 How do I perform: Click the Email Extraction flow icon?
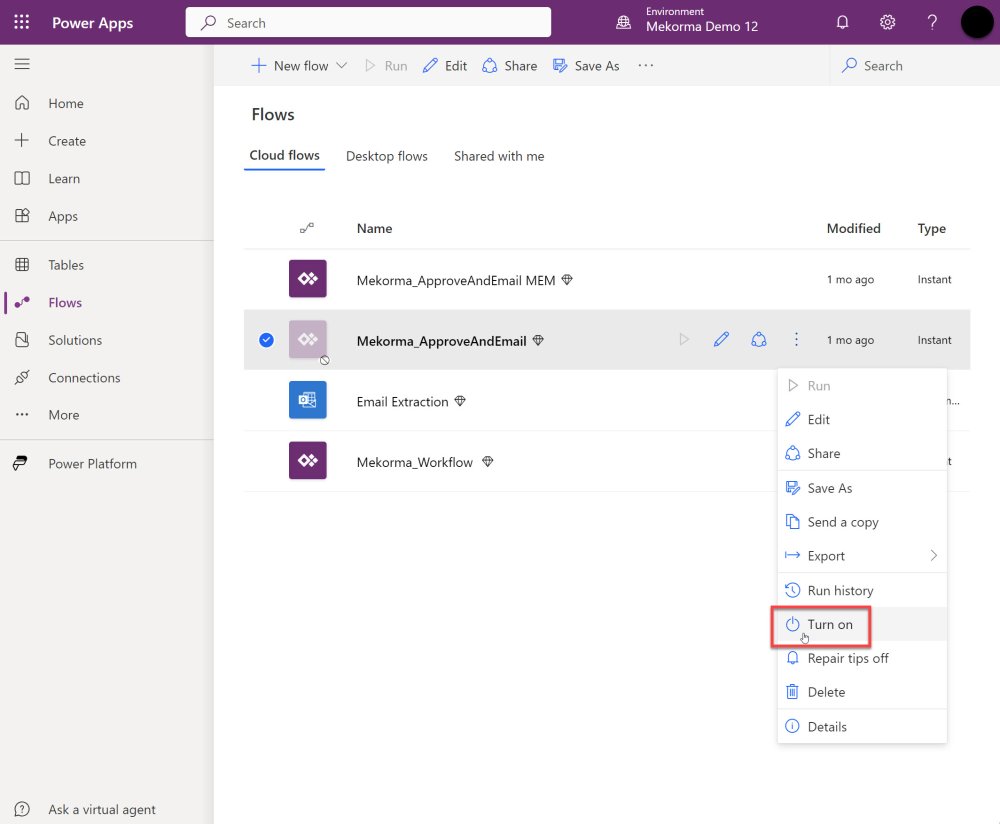(x=307, y=400)
